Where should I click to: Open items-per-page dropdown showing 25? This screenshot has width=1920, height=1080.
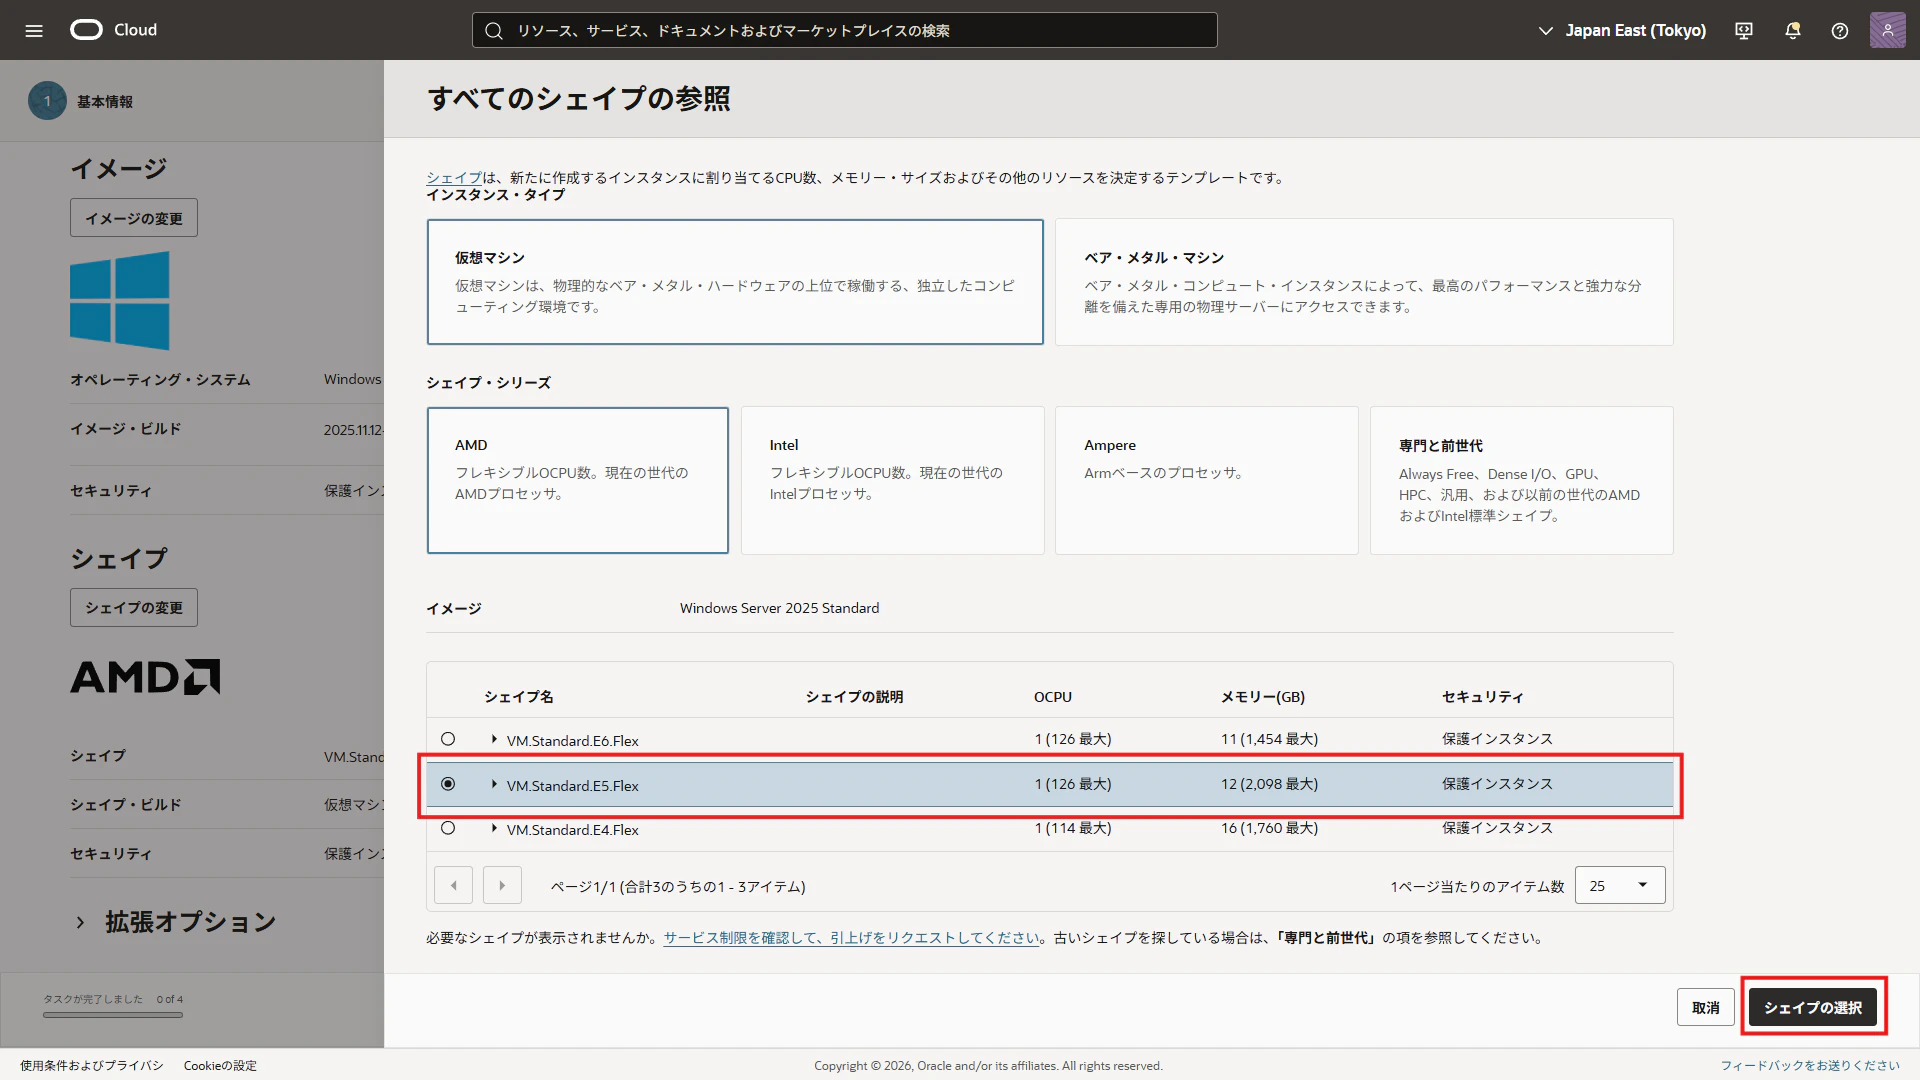[x=1620, y=885]
